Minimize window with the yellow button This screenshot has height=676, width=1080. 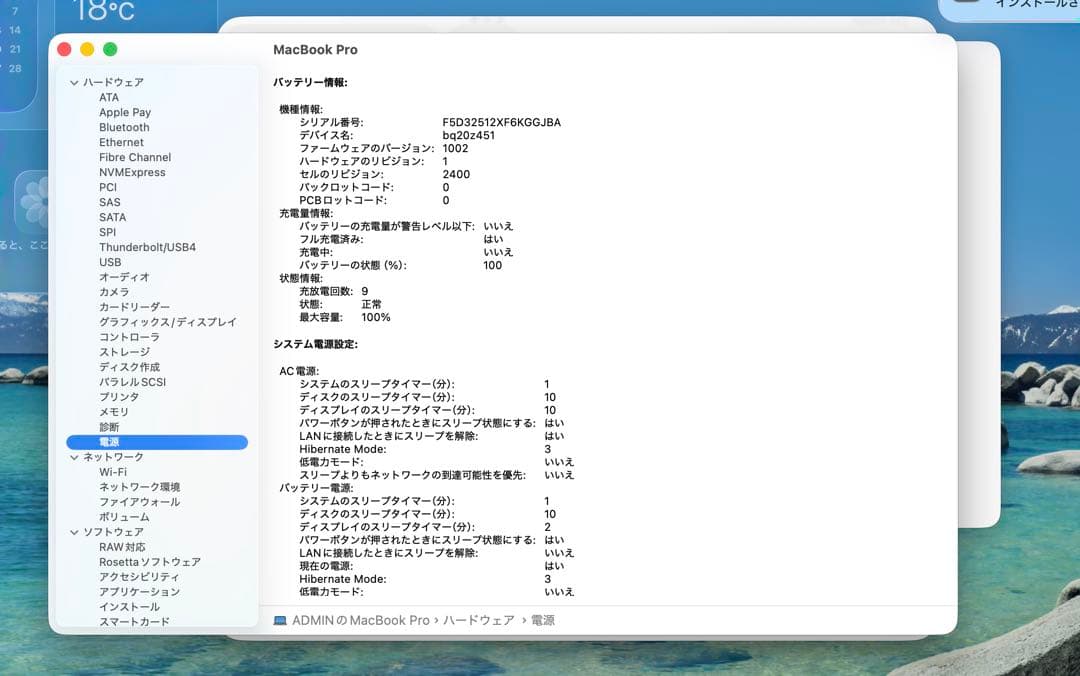[87, 50]
